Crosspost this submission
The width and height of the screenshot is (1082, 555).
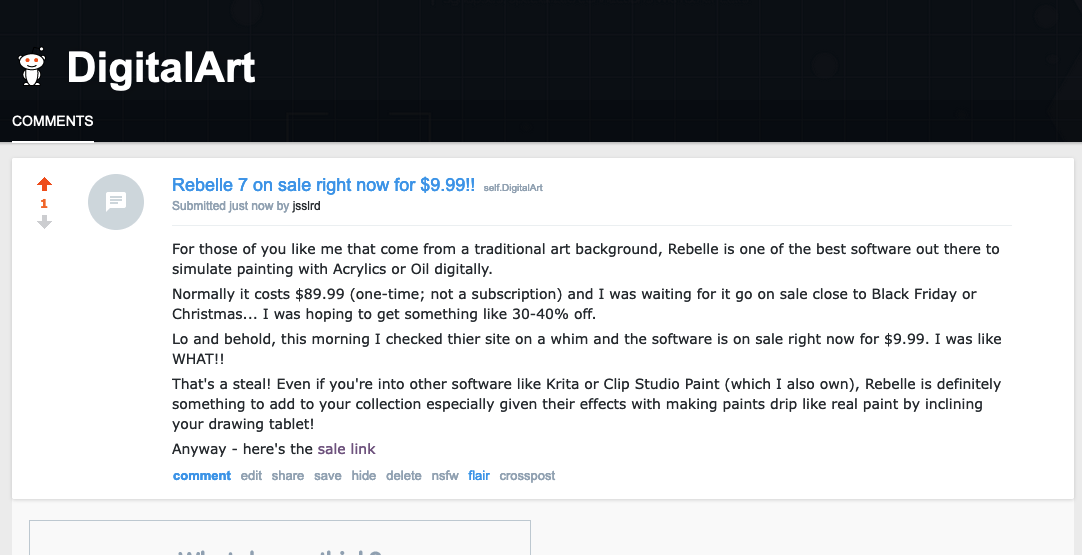(x=527, y=476)
